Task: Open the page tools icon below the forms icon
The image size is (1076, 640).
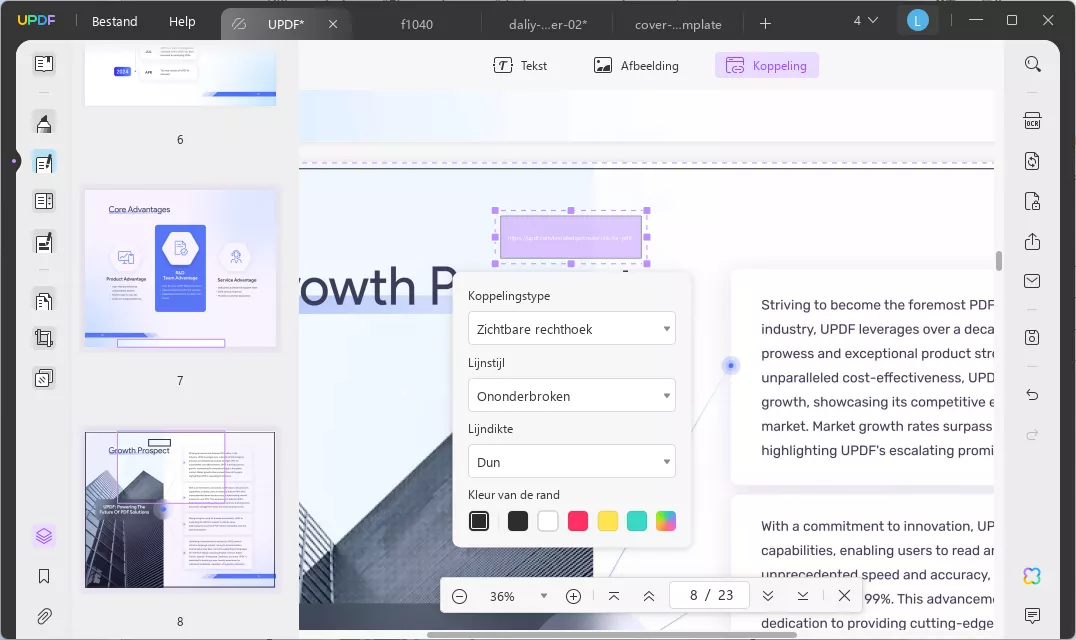Action: click(x=44, y=301)
